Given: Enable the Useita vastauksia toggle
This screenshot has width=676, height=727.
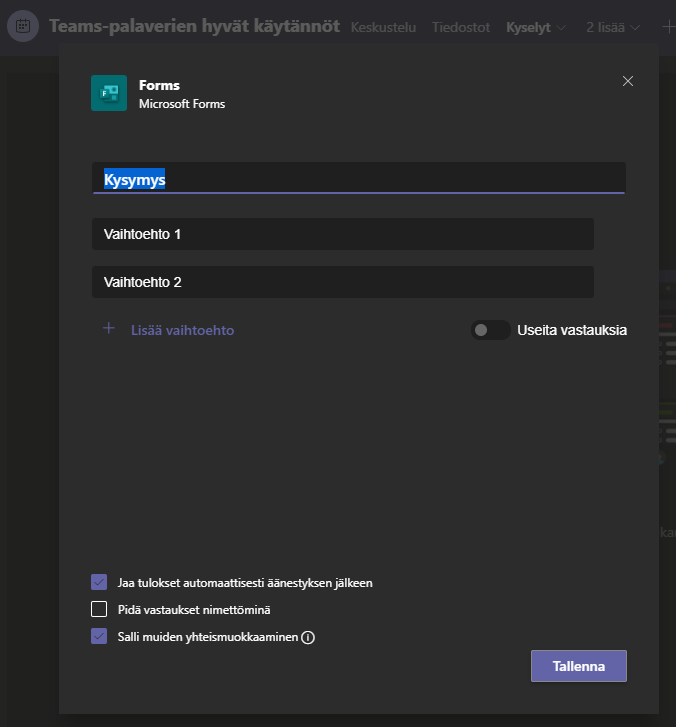Looking at the screenshot, I should (490, 330).
